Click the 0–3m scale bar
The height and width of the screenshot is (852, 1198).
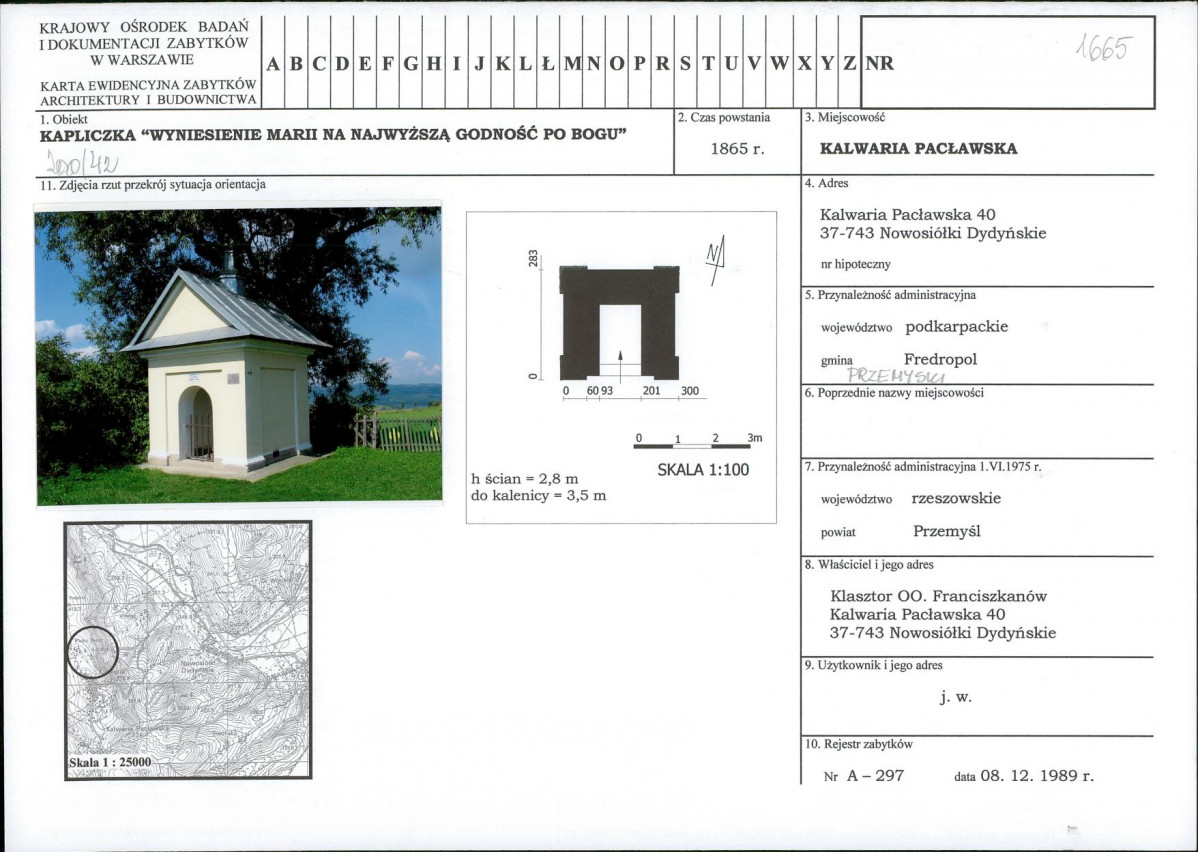pyautogui.click(x=692, y=443)
